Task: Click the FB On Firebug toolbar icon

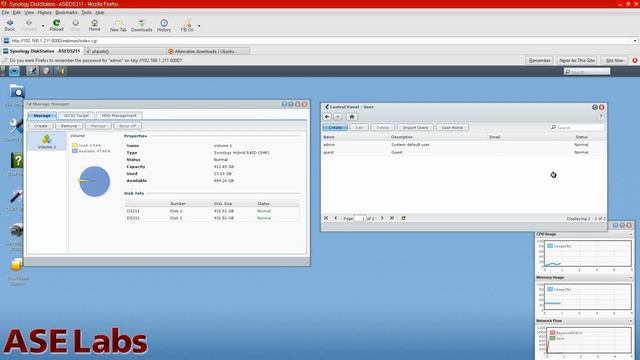Action: (187, 25)
